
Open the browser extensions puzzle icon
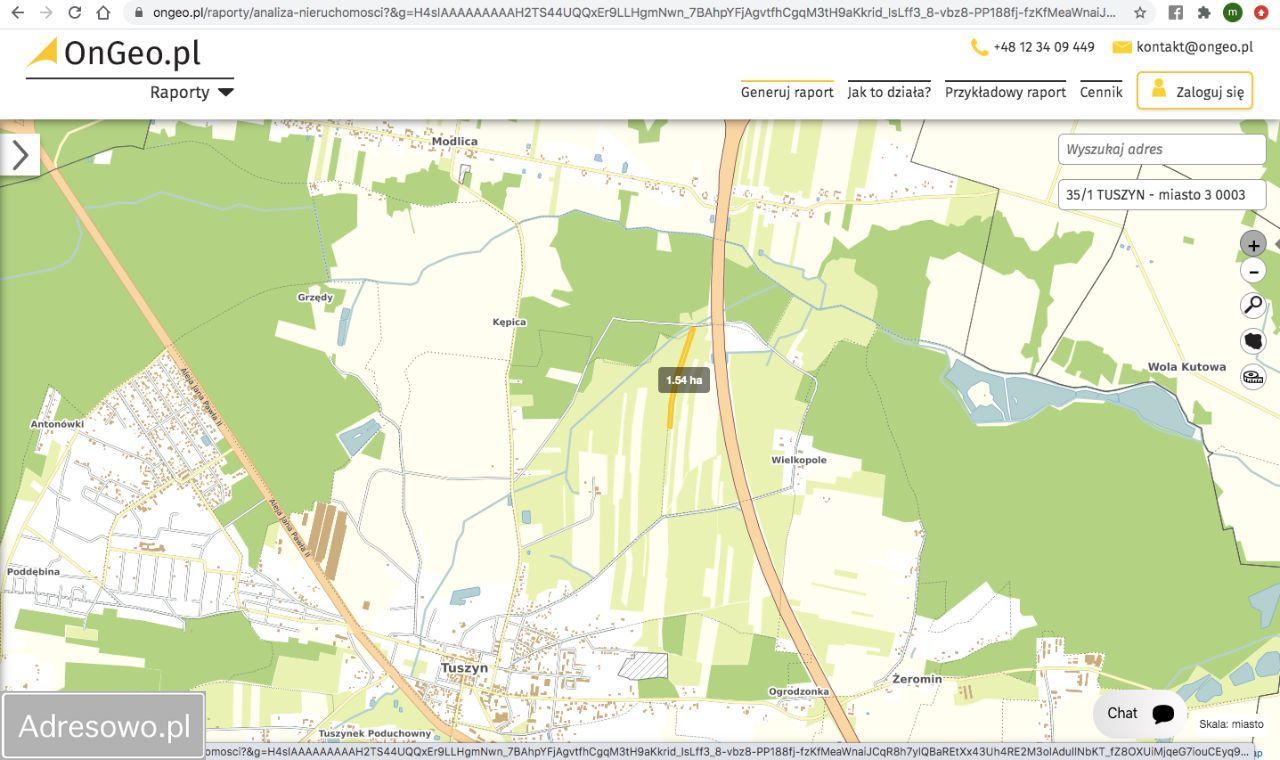pos(1204,13)
